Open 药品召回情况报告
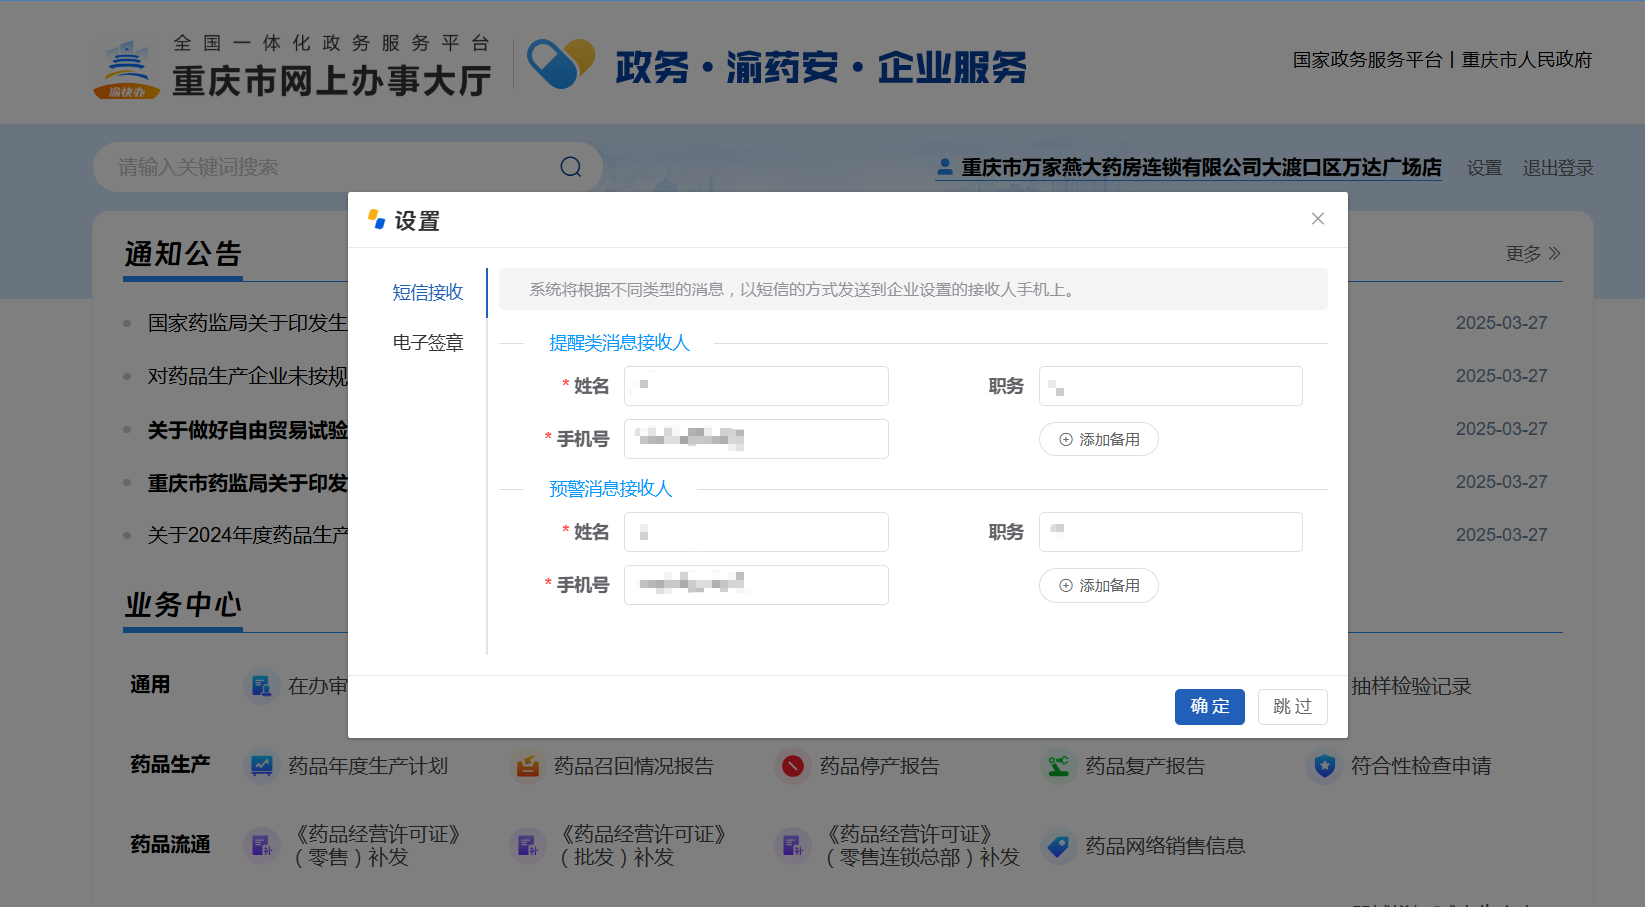The image size is (1645, 907). click(634, 766)
